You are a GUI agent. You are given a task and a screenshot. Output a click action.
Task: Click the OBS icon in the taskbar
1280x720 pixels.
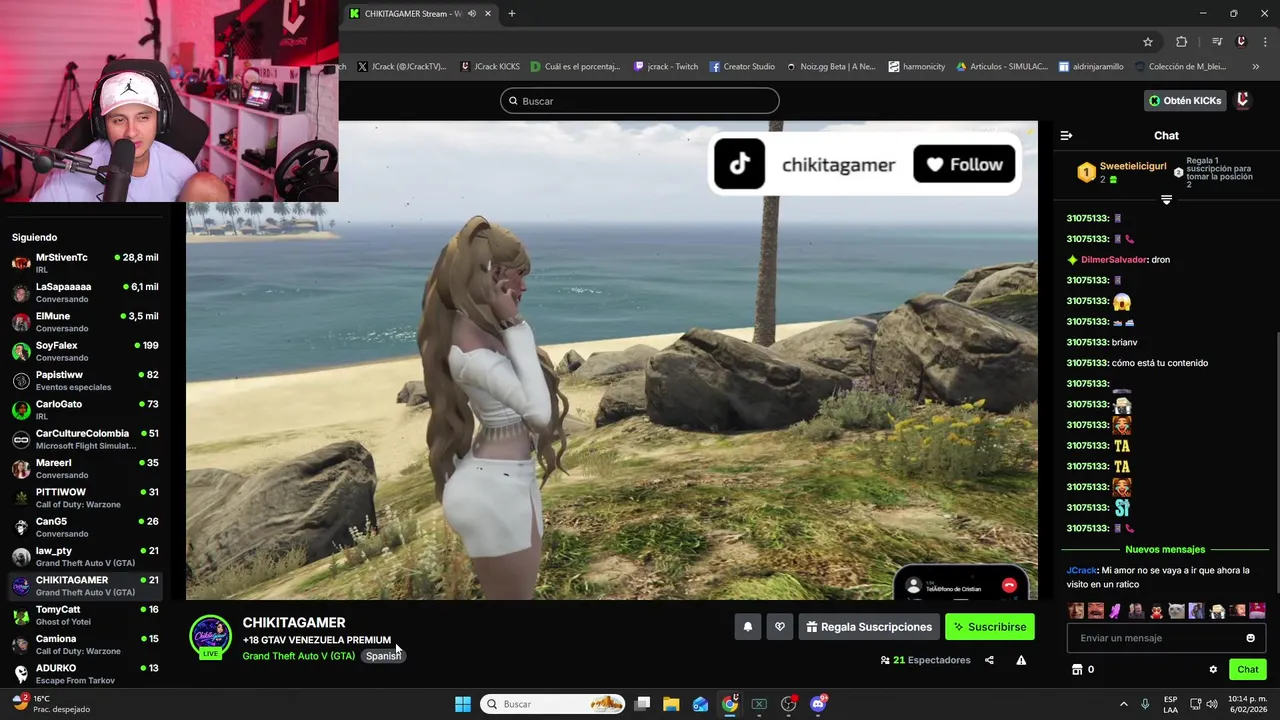coord(789,704)
